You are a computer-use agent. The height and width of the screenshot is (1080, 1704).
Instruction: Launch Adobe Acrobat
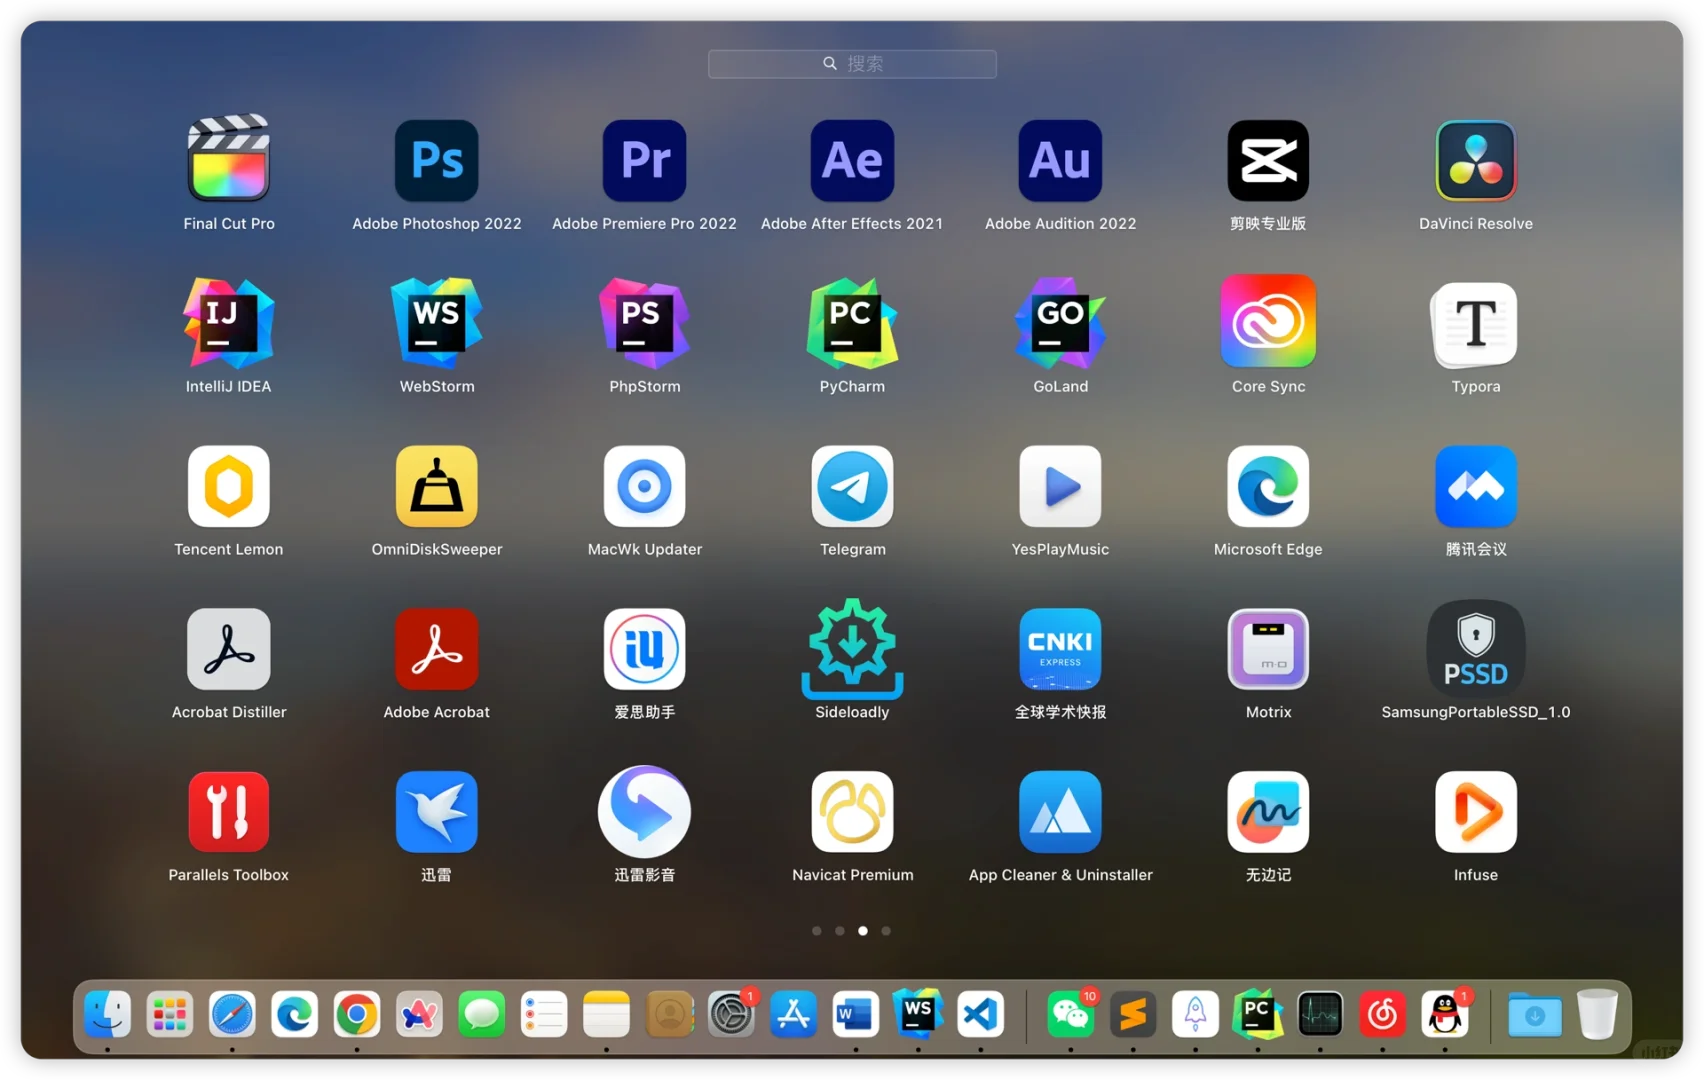click(x=437, y=649)
